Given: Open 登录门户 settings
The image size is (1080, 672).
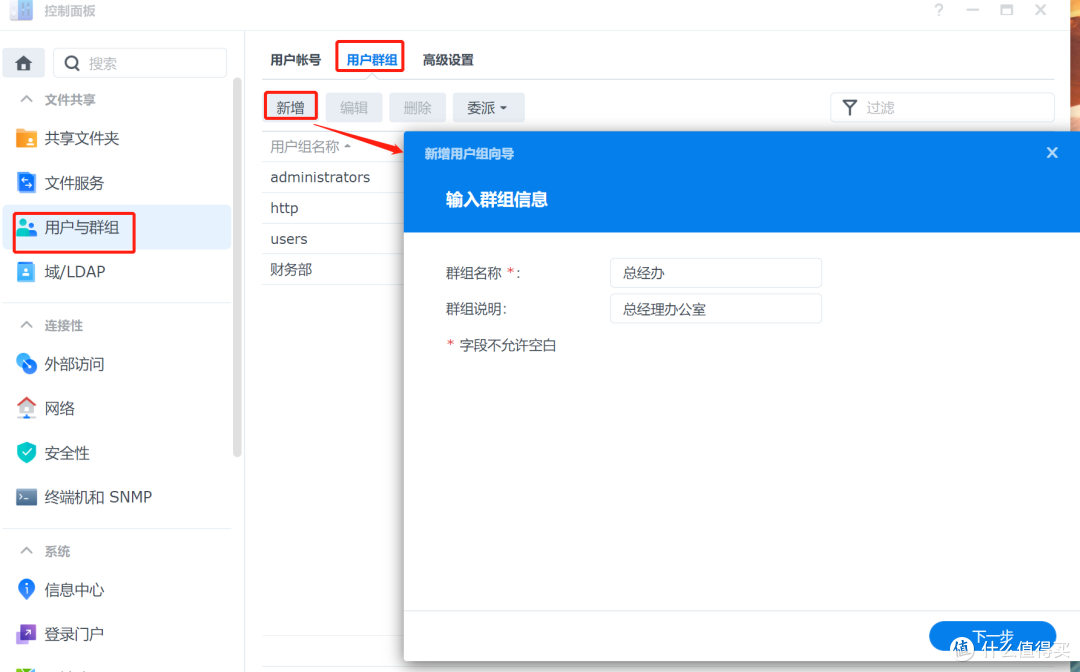Looking at the screenshot, I should 74,634.
